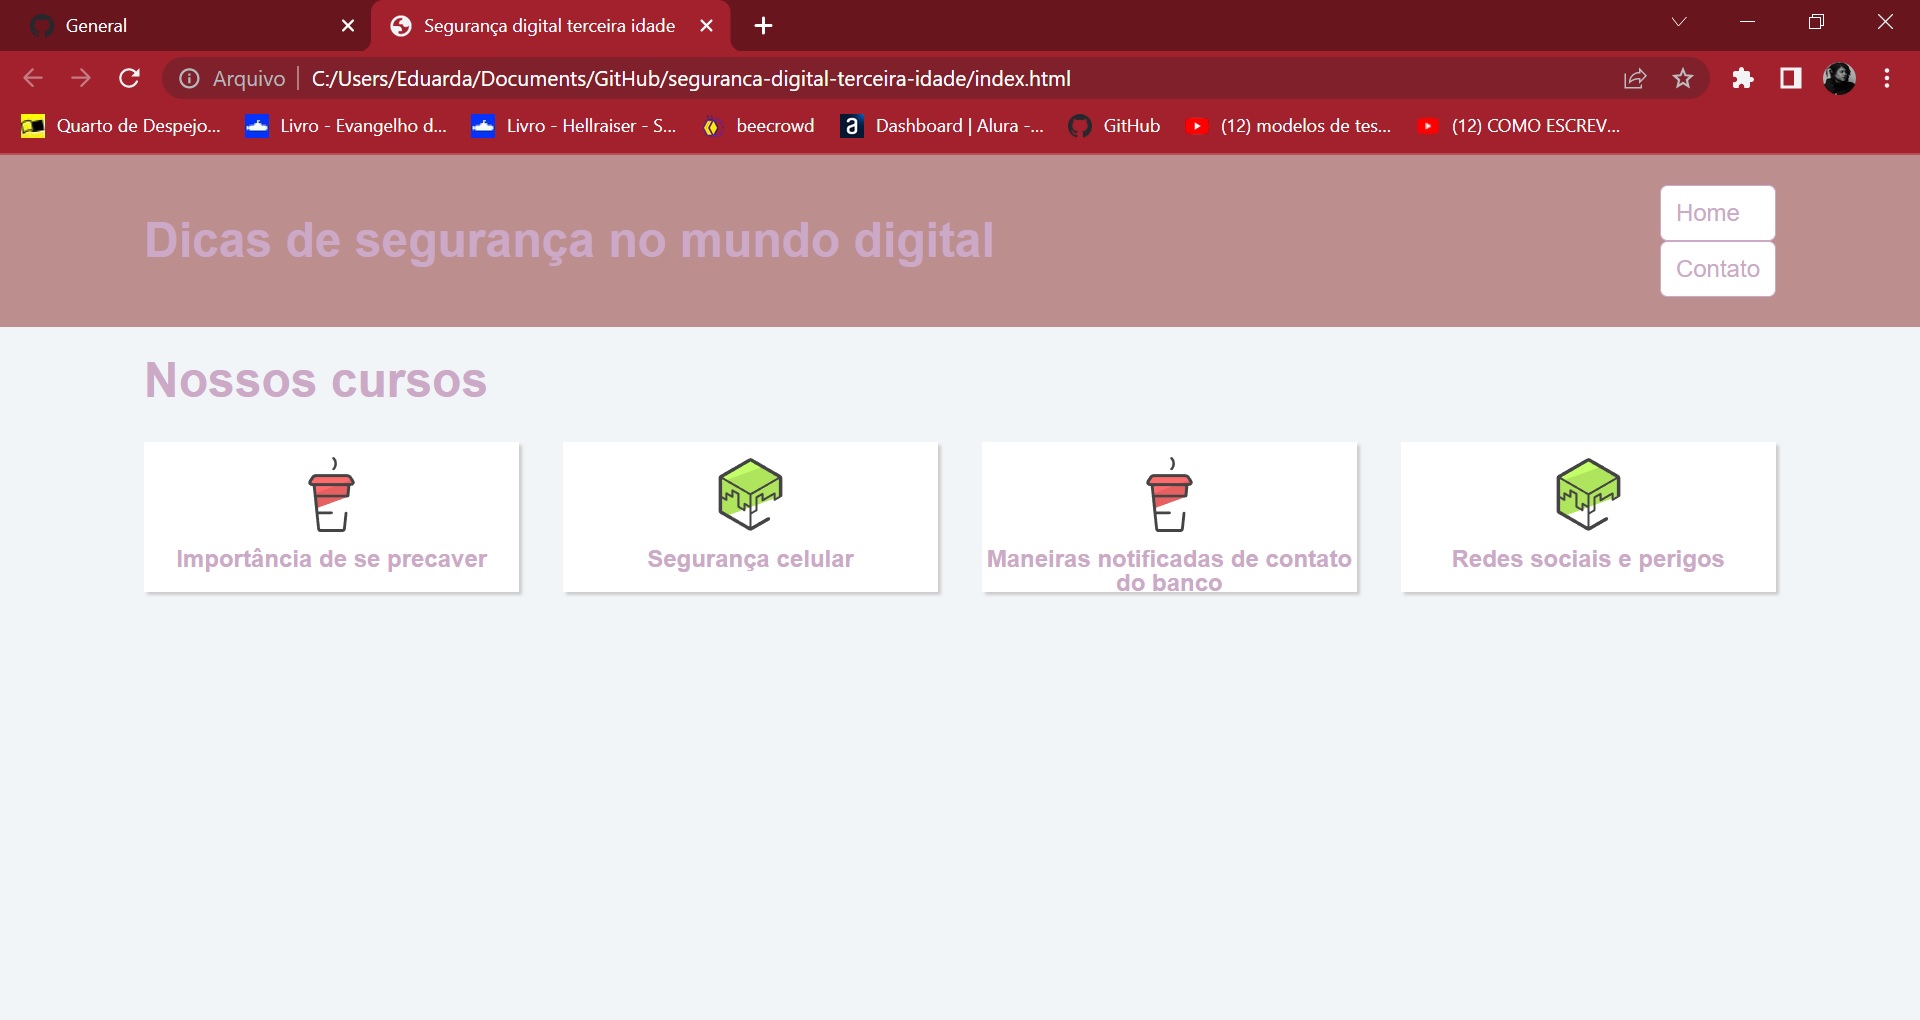Click the Contato button
The width and height of the screenshot is (1920, 1020).
tap(1717, 269)
